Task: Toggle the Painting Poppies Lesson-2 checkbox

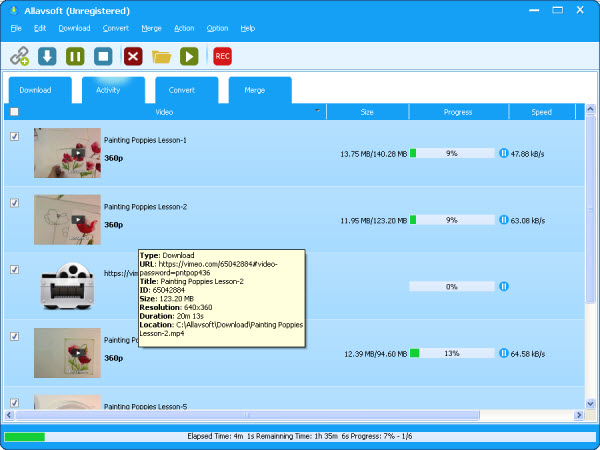Action: point(14,203)
